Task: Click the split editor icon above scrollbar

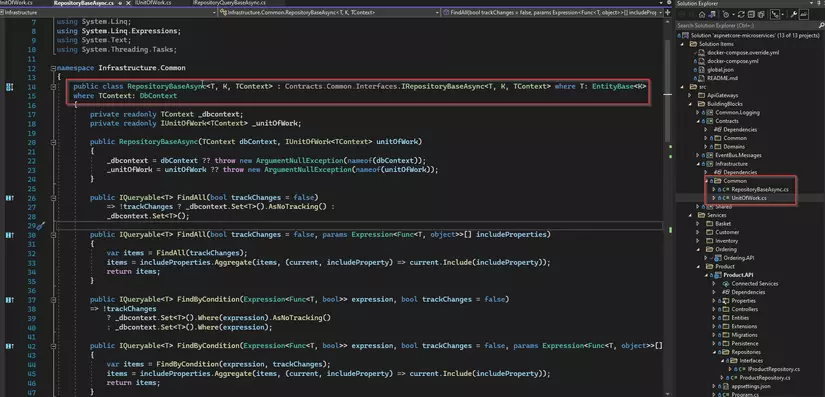Action: pyautogui.click(x=668, y=12)
